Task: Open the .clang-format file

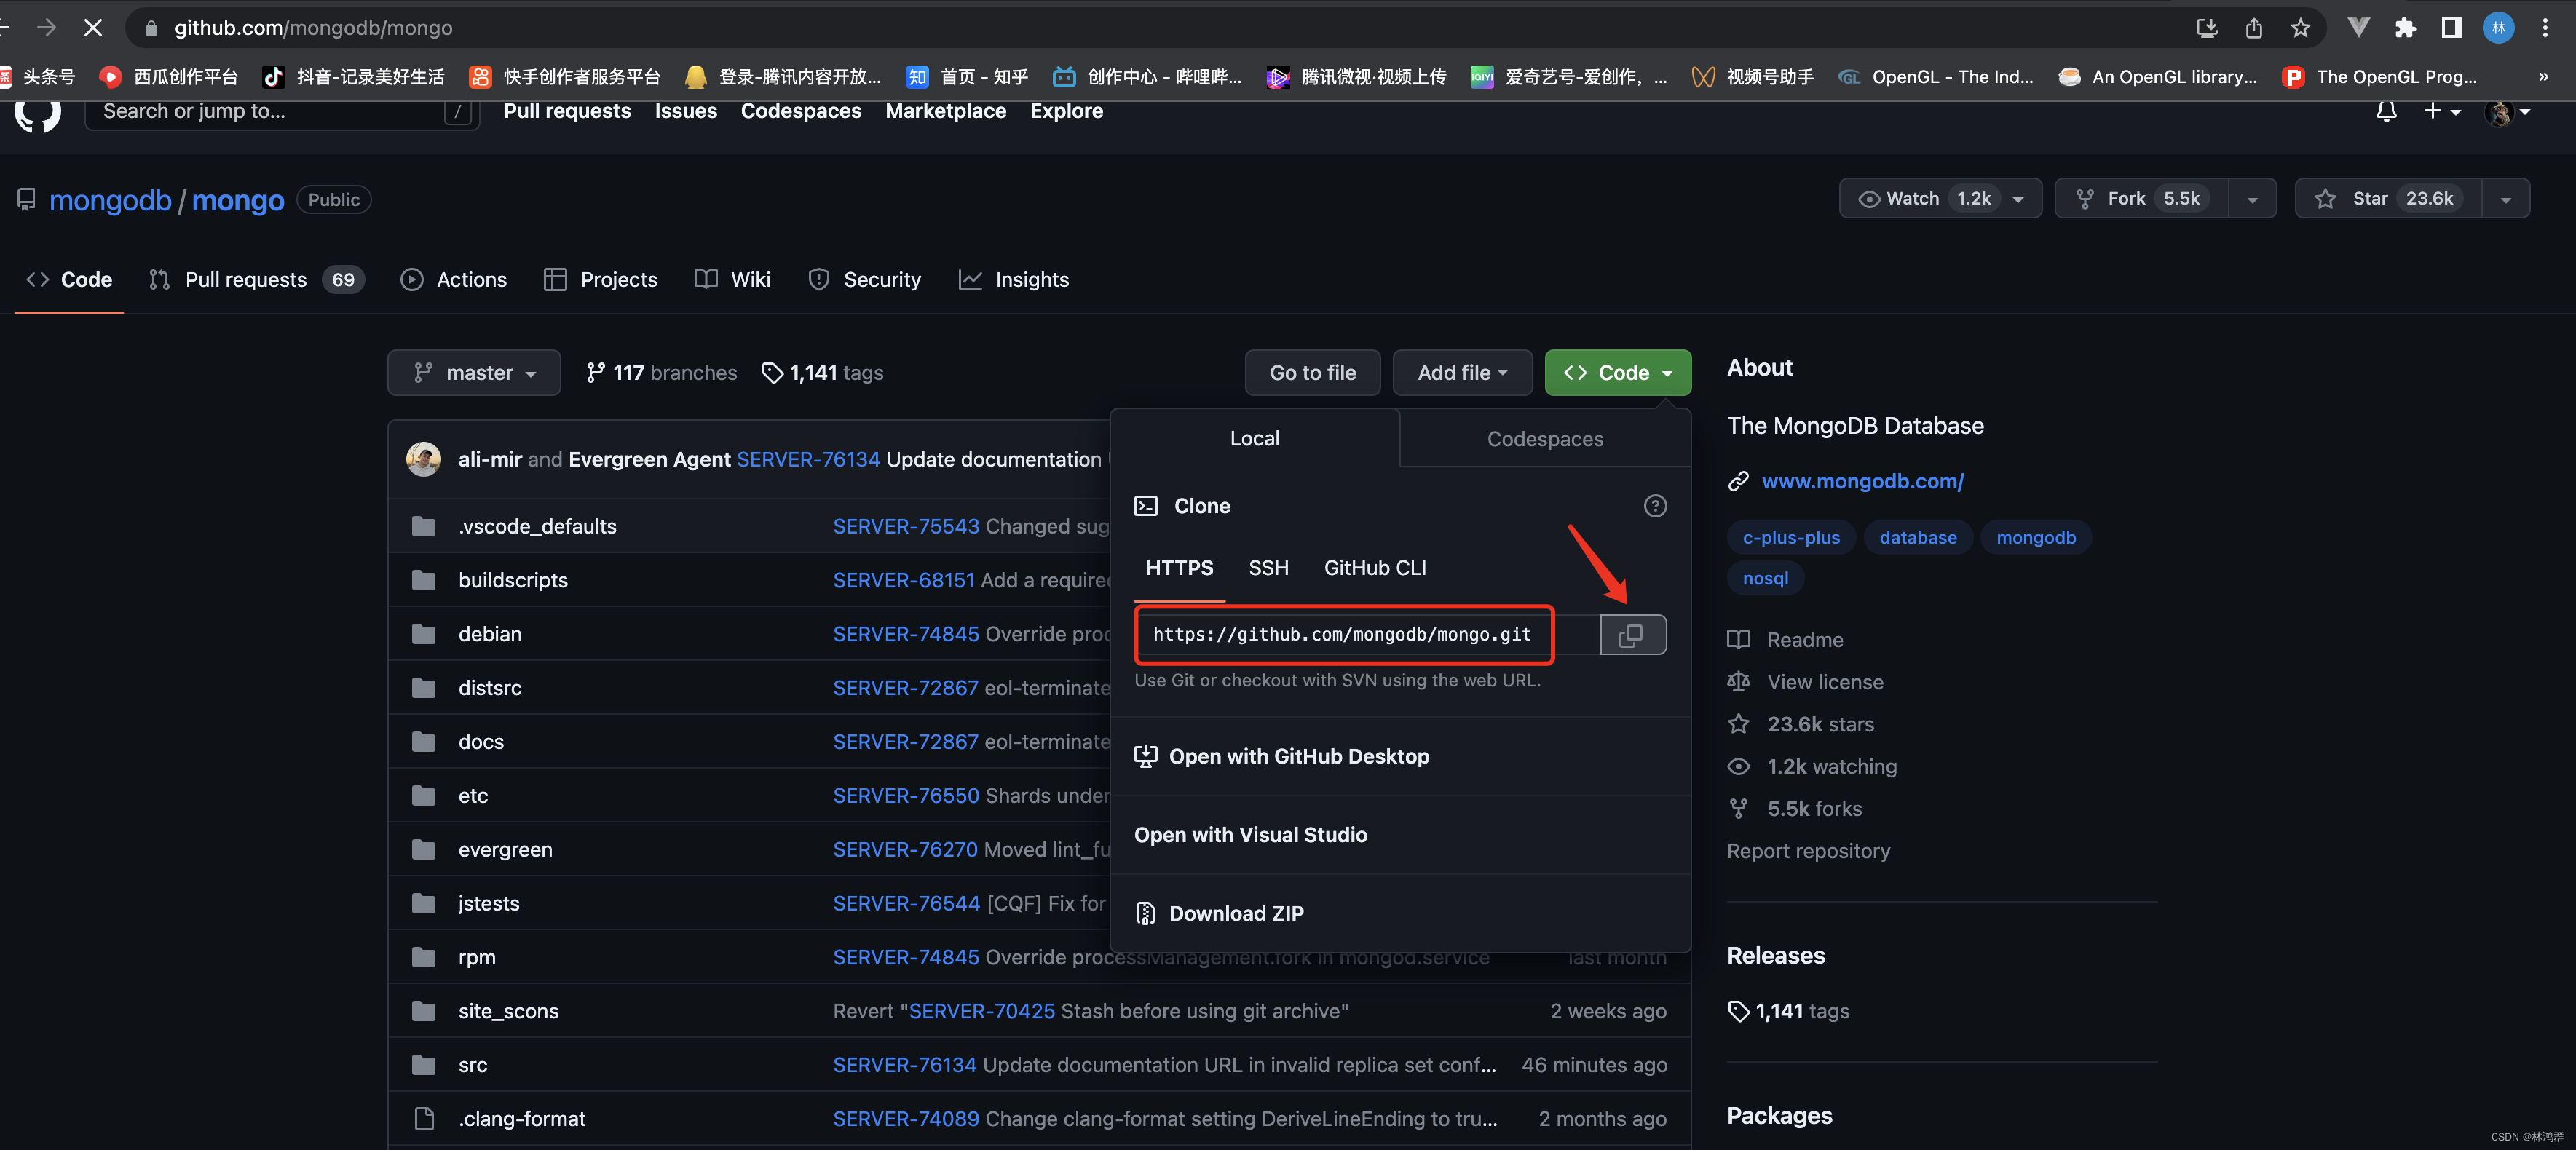Action: pos(522,1119)
